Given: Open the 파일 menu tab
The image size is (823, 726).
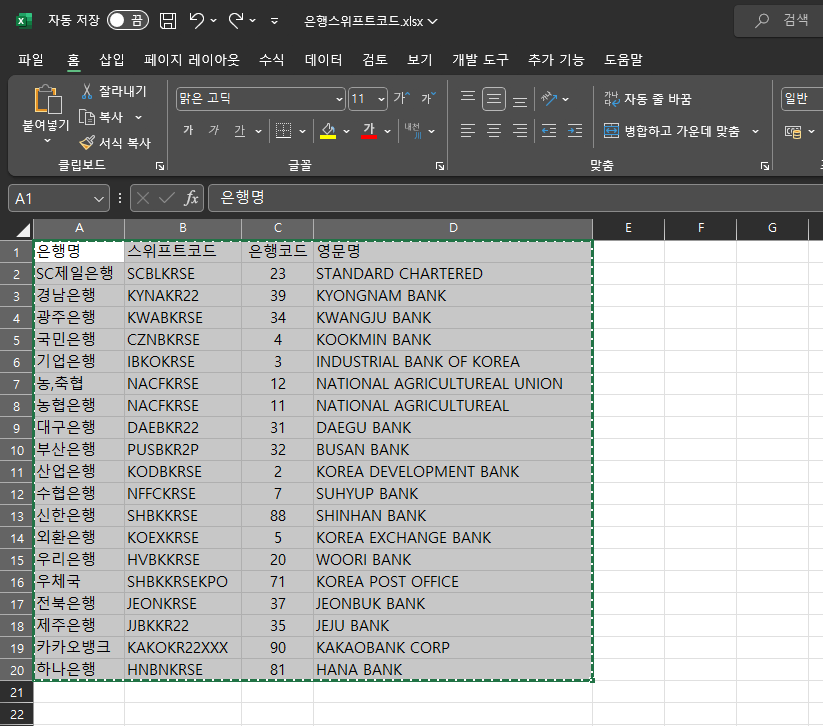Looking at the screenshot, I should point(30,60).
